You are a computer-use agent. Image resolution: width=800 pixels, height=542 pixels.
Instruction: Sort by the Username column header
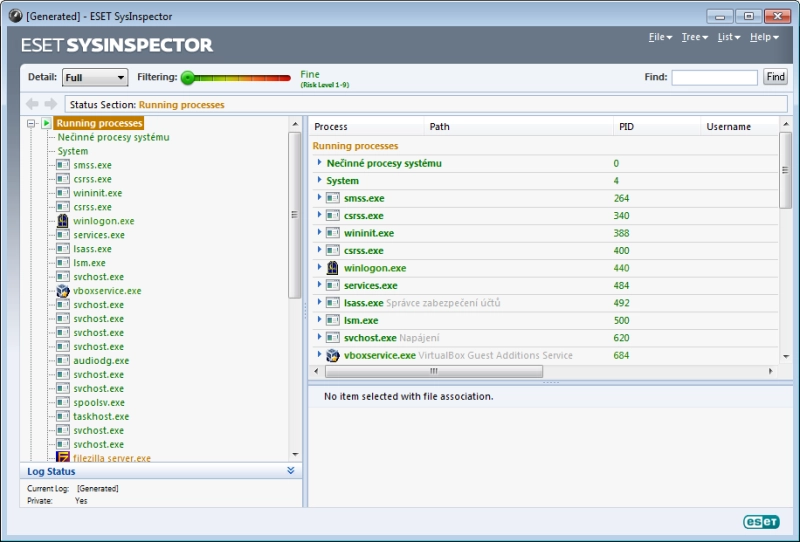[x=740, y=127]
